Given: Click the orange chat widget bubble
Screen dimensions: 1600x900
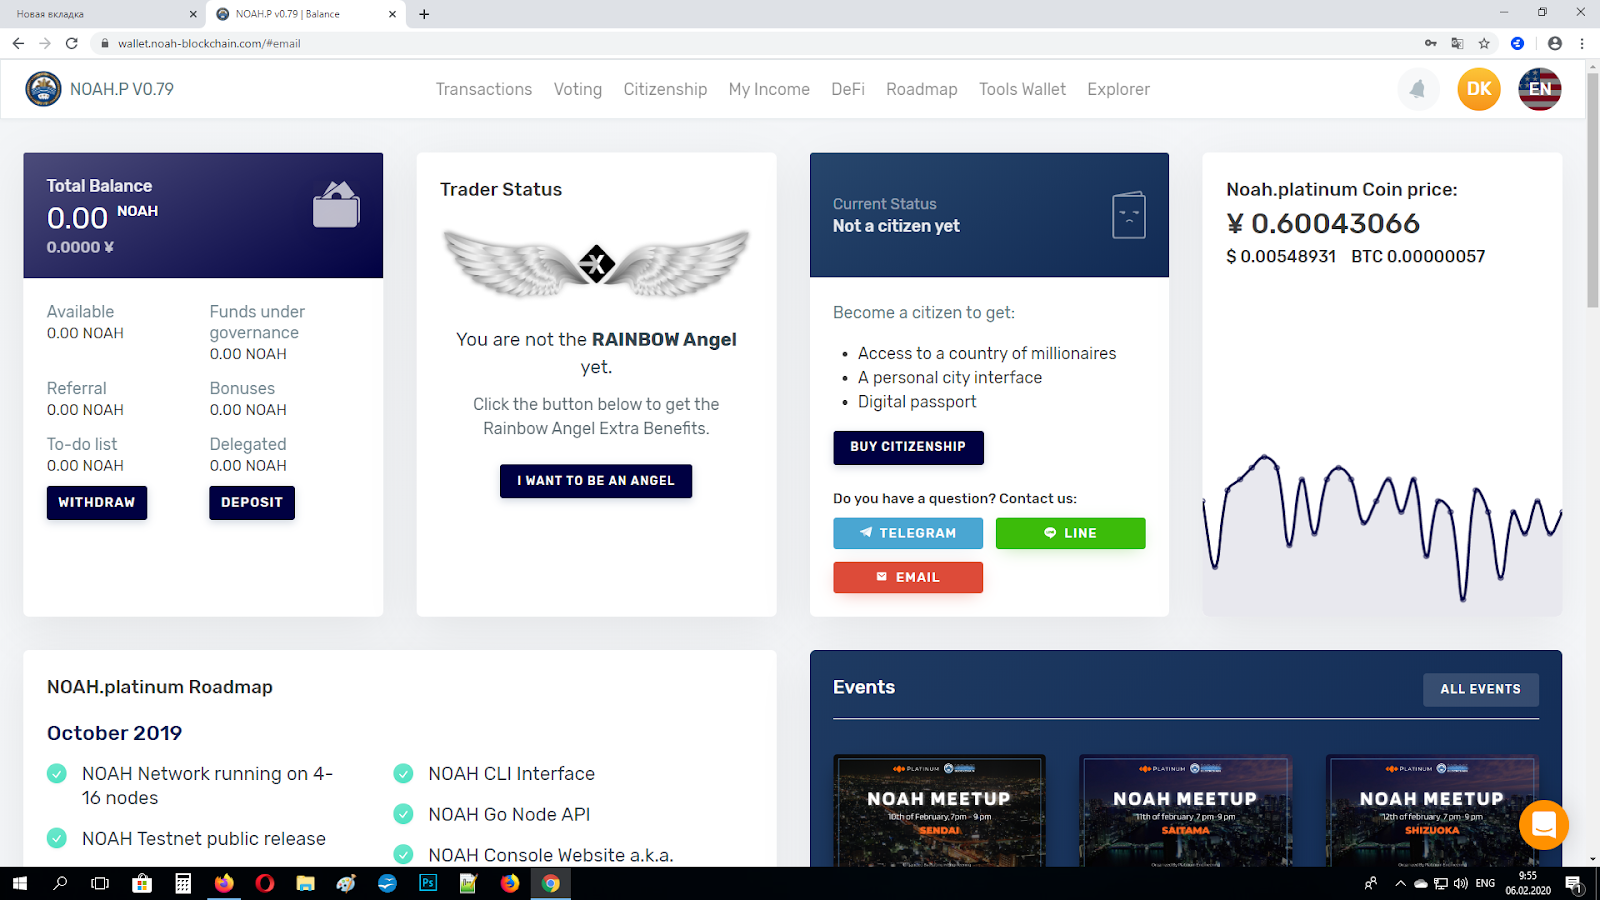Looking at the screenshot, I should [x=1543, y=825].
